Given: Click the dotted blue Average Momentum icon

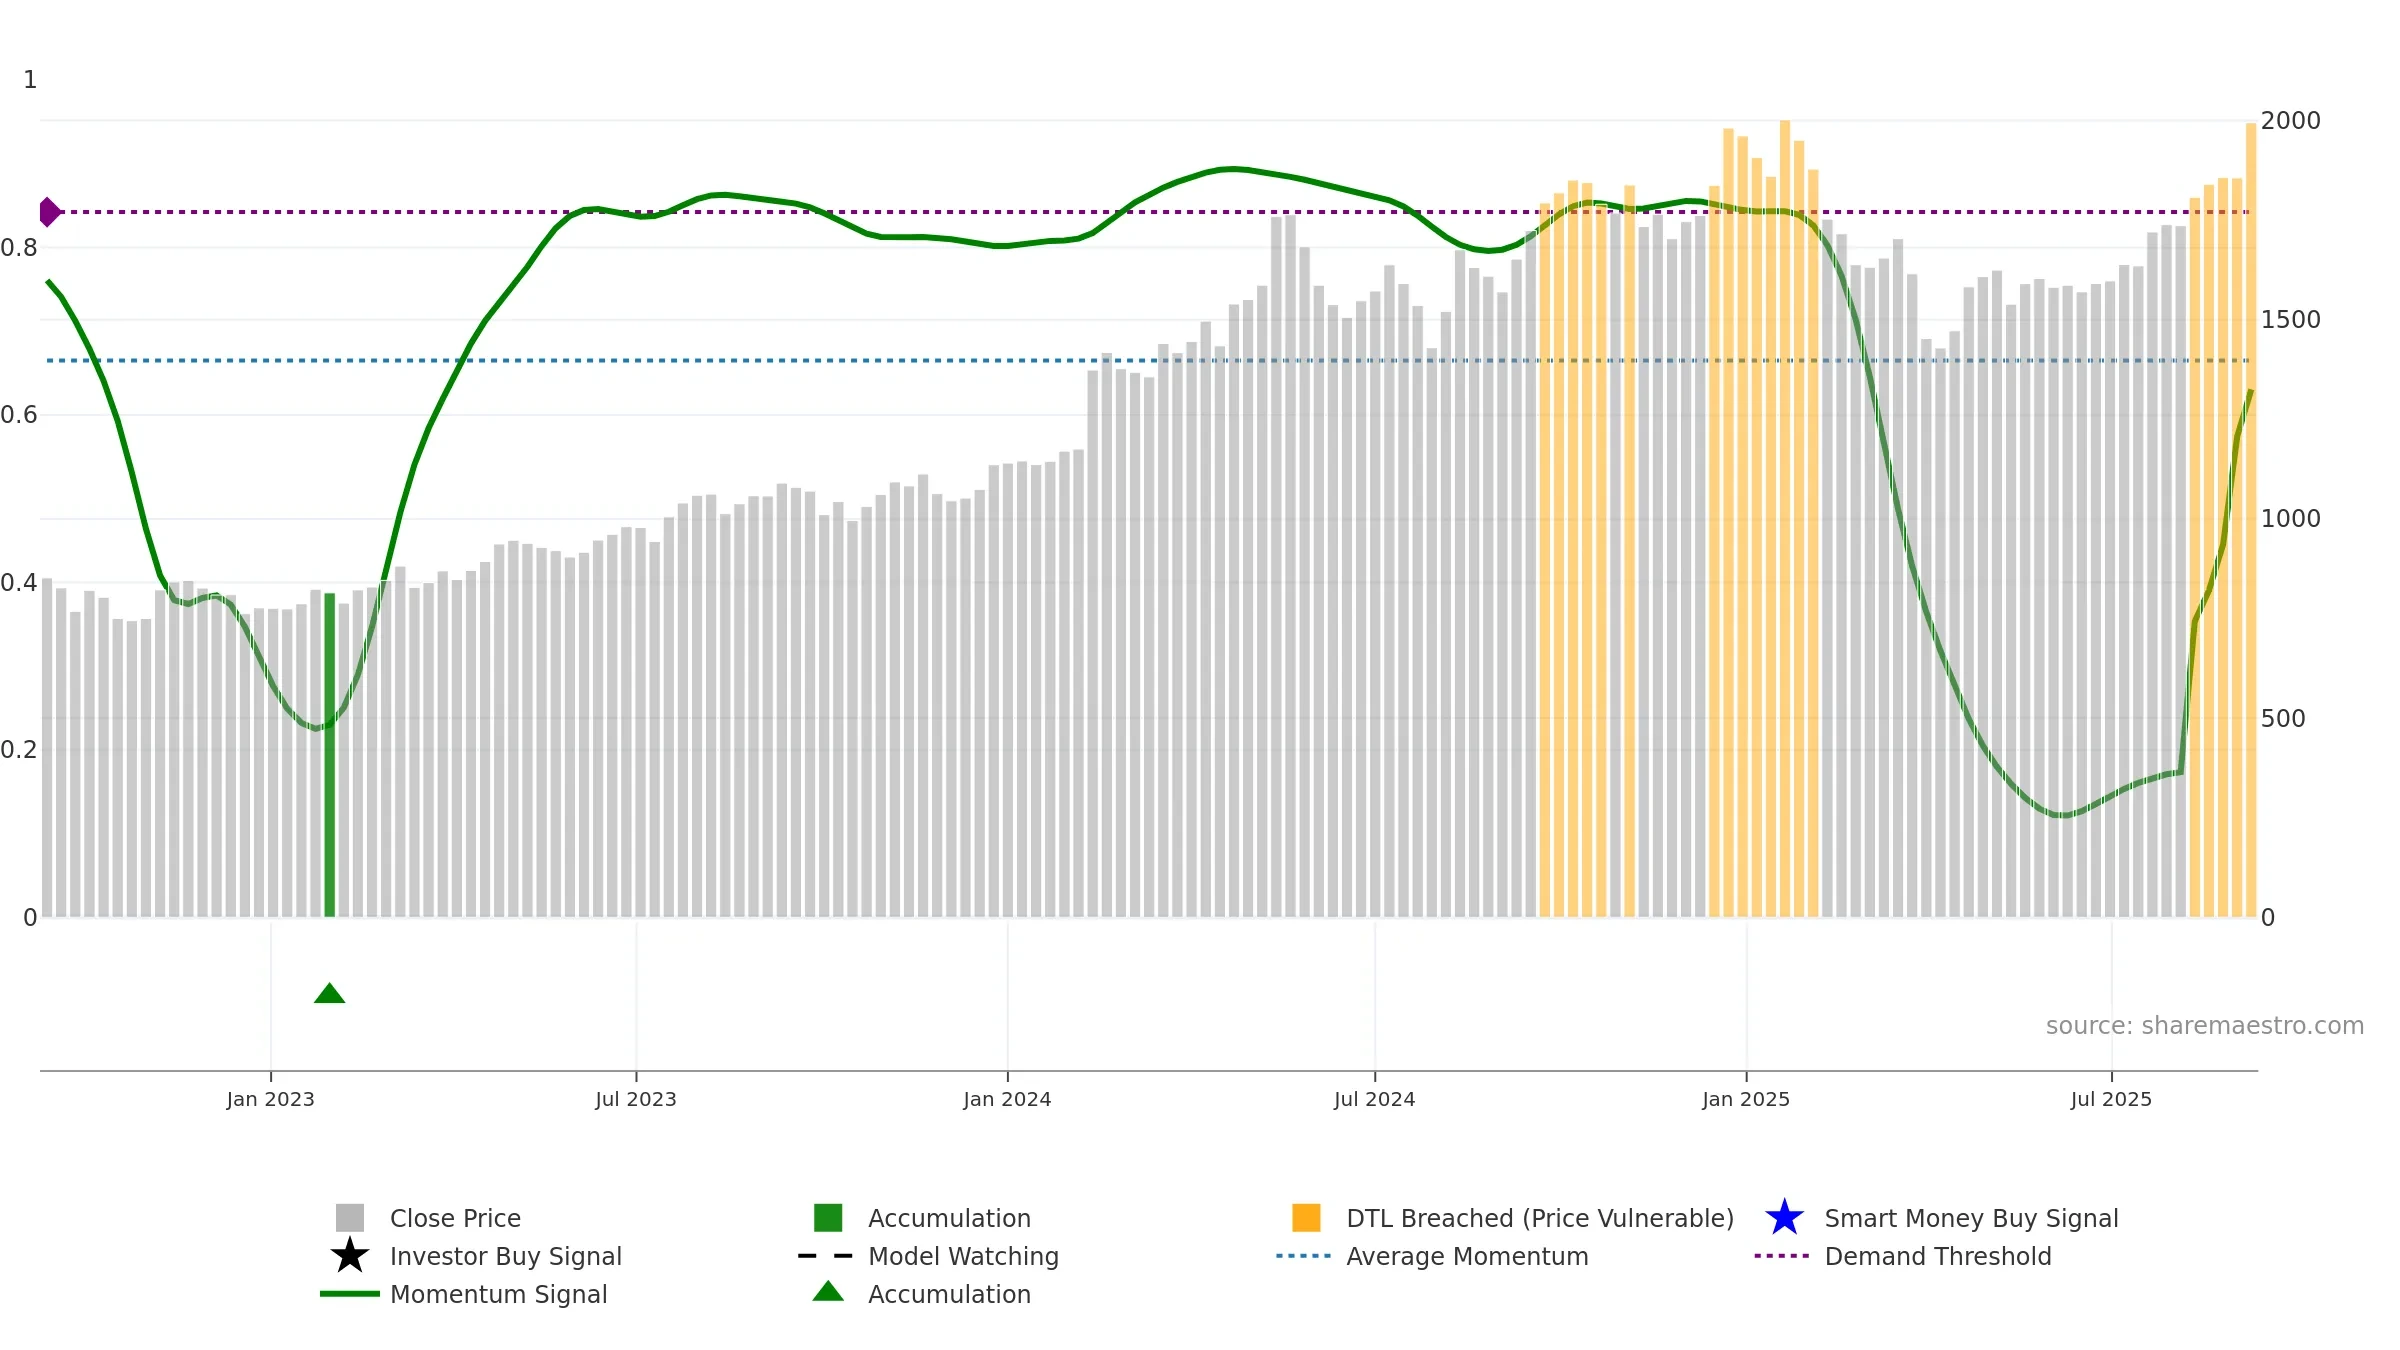Looking at the screenshot, I should tap(1304, 1256).
